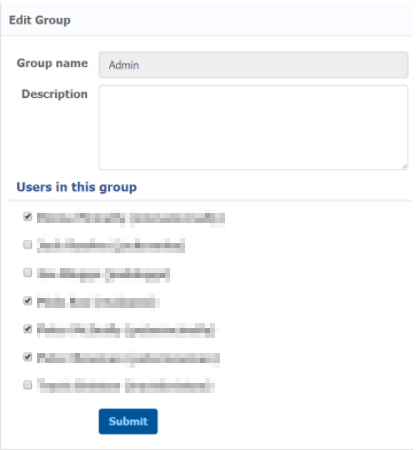Uncheck the fifth user's checked checkbox
Screen dimensions: 417x450
28,329
